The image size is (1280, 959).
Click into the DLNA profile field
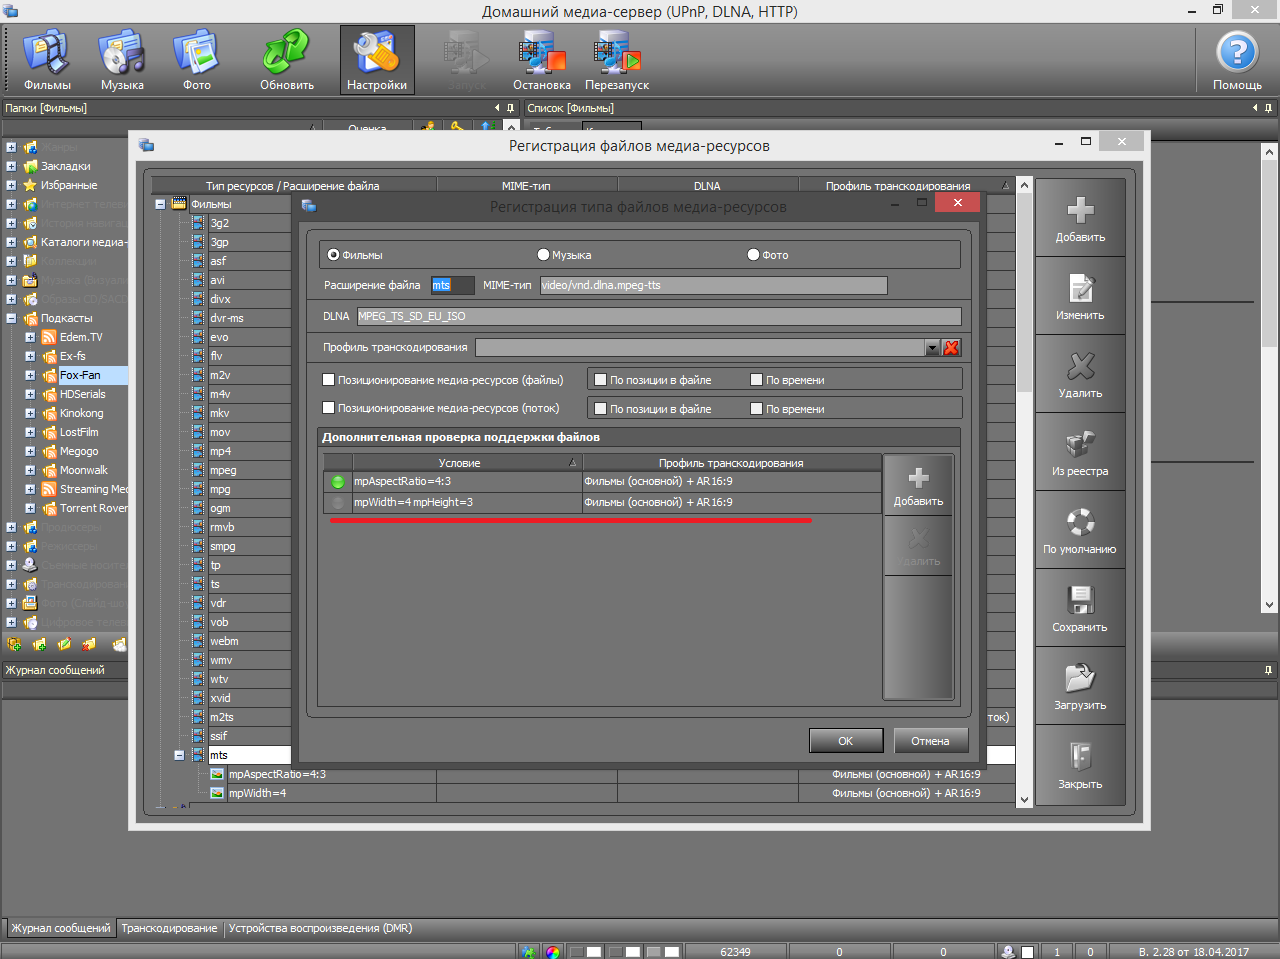coord(658,316)
